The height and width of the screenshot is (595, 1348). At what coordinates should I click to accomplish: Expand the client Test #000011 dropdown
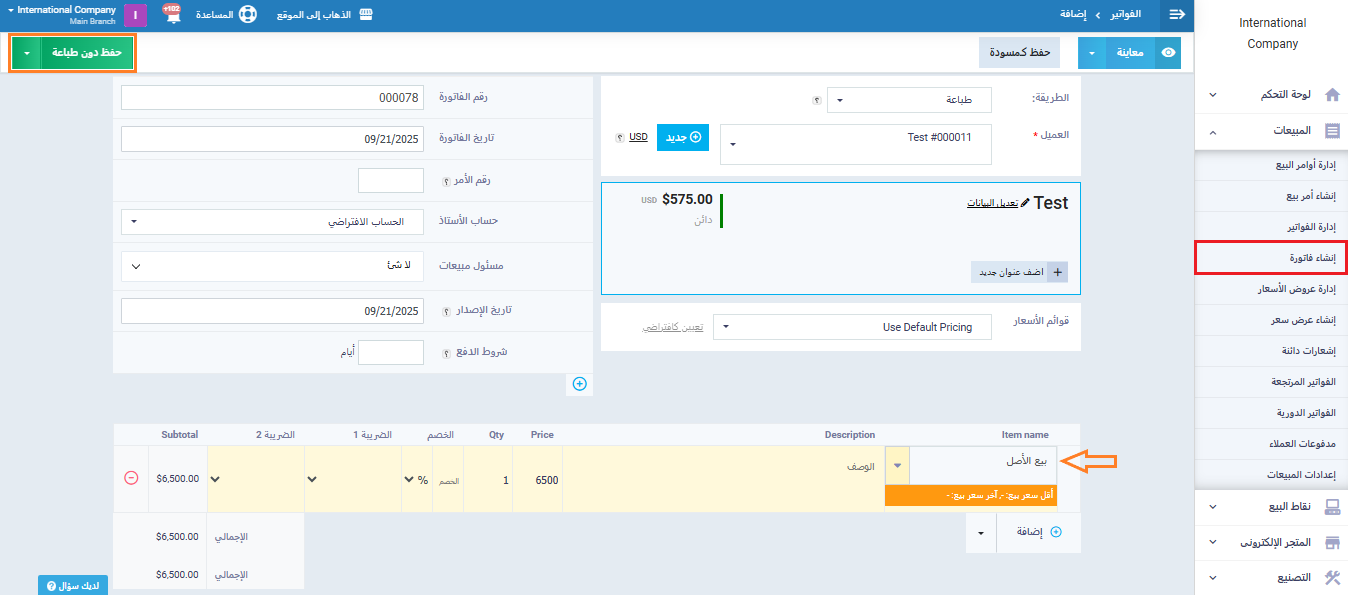855,144
